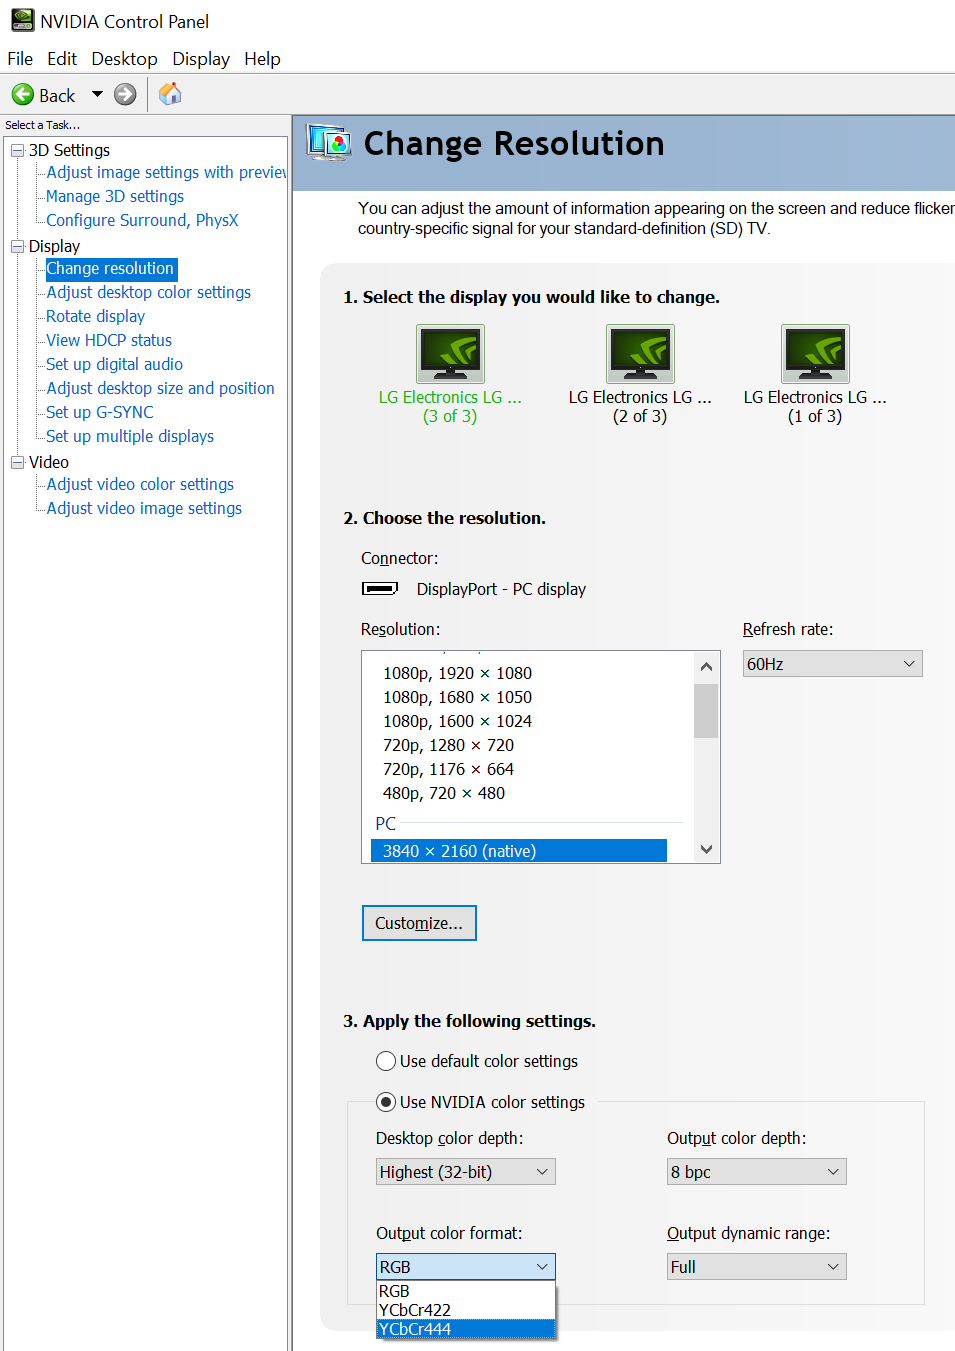
Task: Choose YCbCr422 from the color format list
Action: tap(466, 1310)
